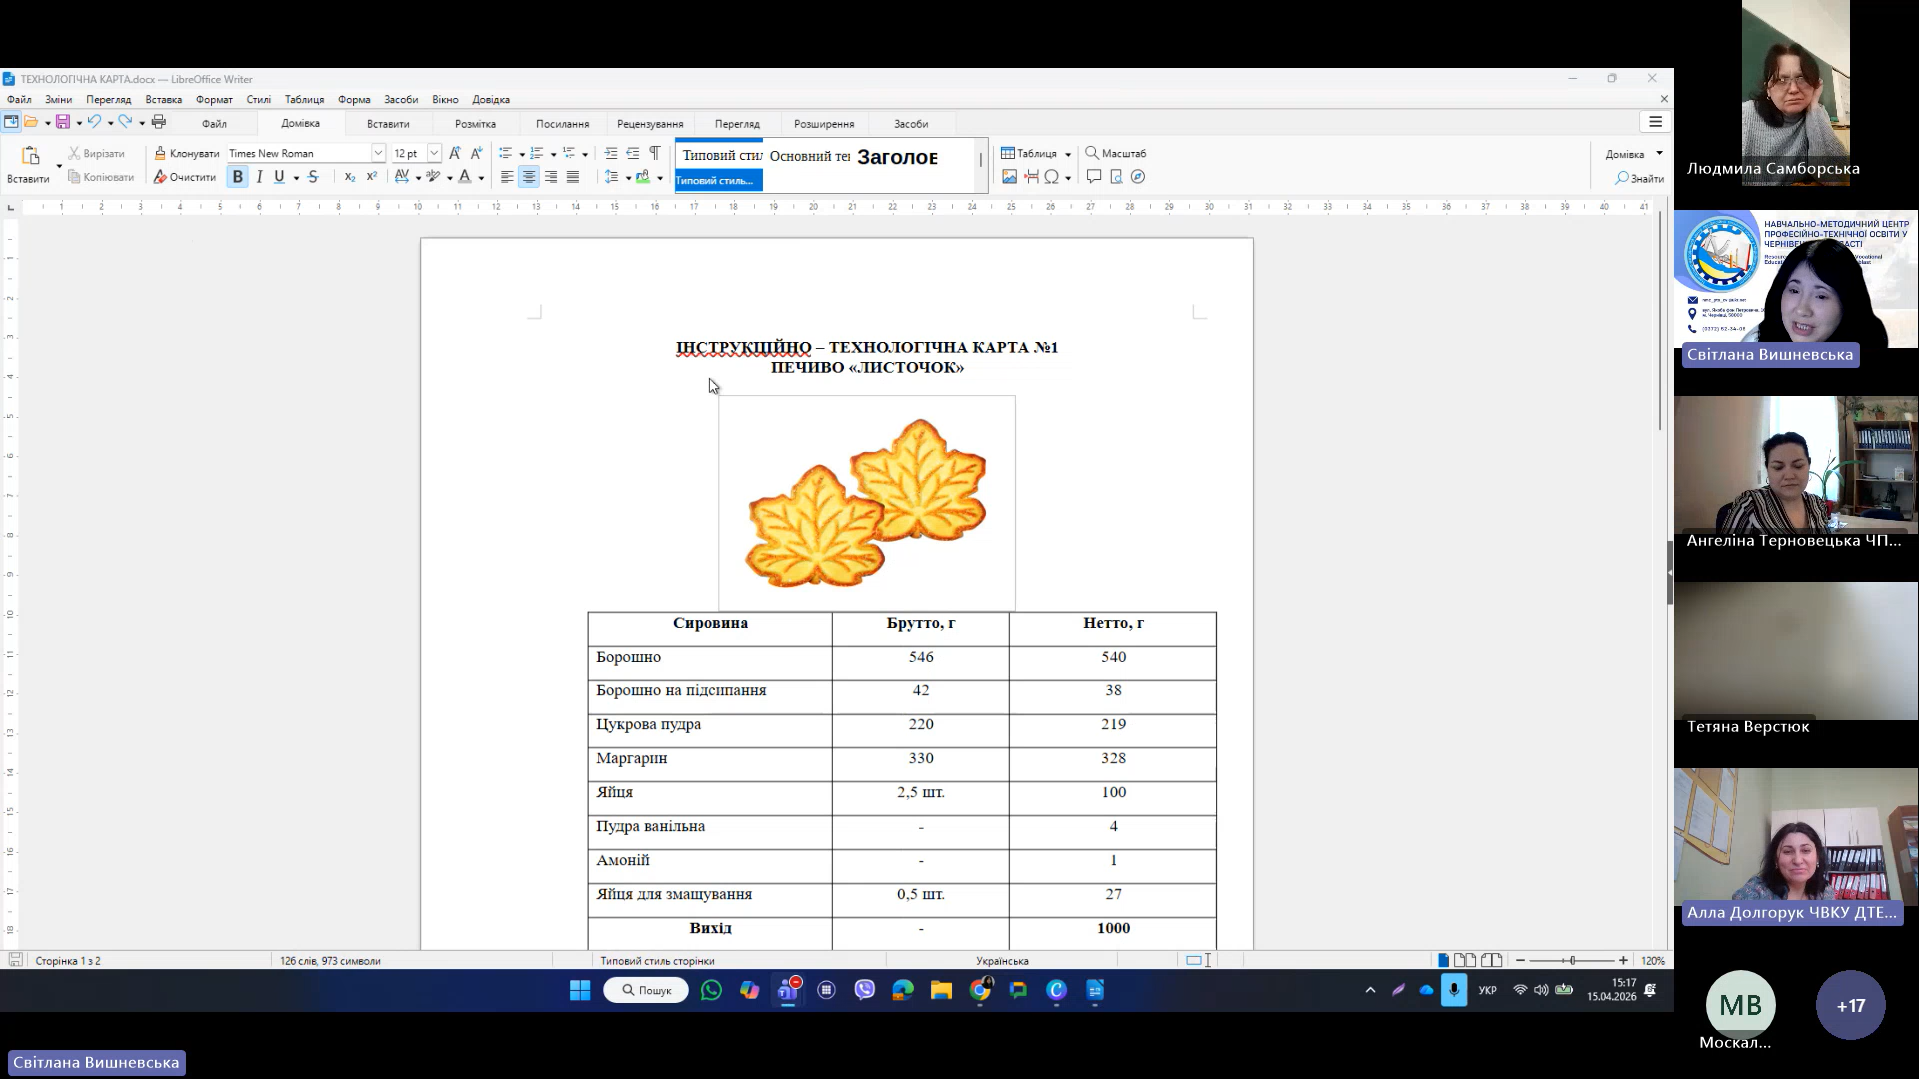Open the Таблиця dropdown arrow
The height and width of the screenshot is (1079, 1919).
point(1068,154)
